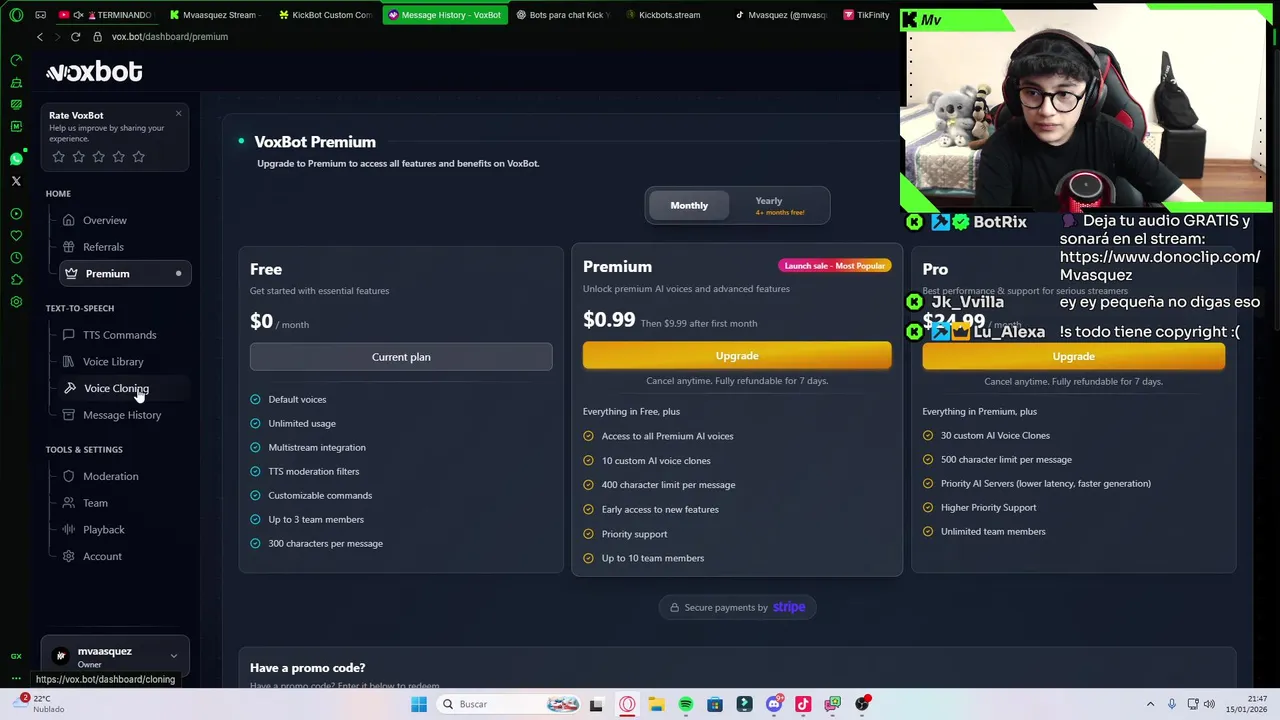Switch to the Mvaasquez Stream tab
Screen dimensions: 1280x720
point(215,15)
